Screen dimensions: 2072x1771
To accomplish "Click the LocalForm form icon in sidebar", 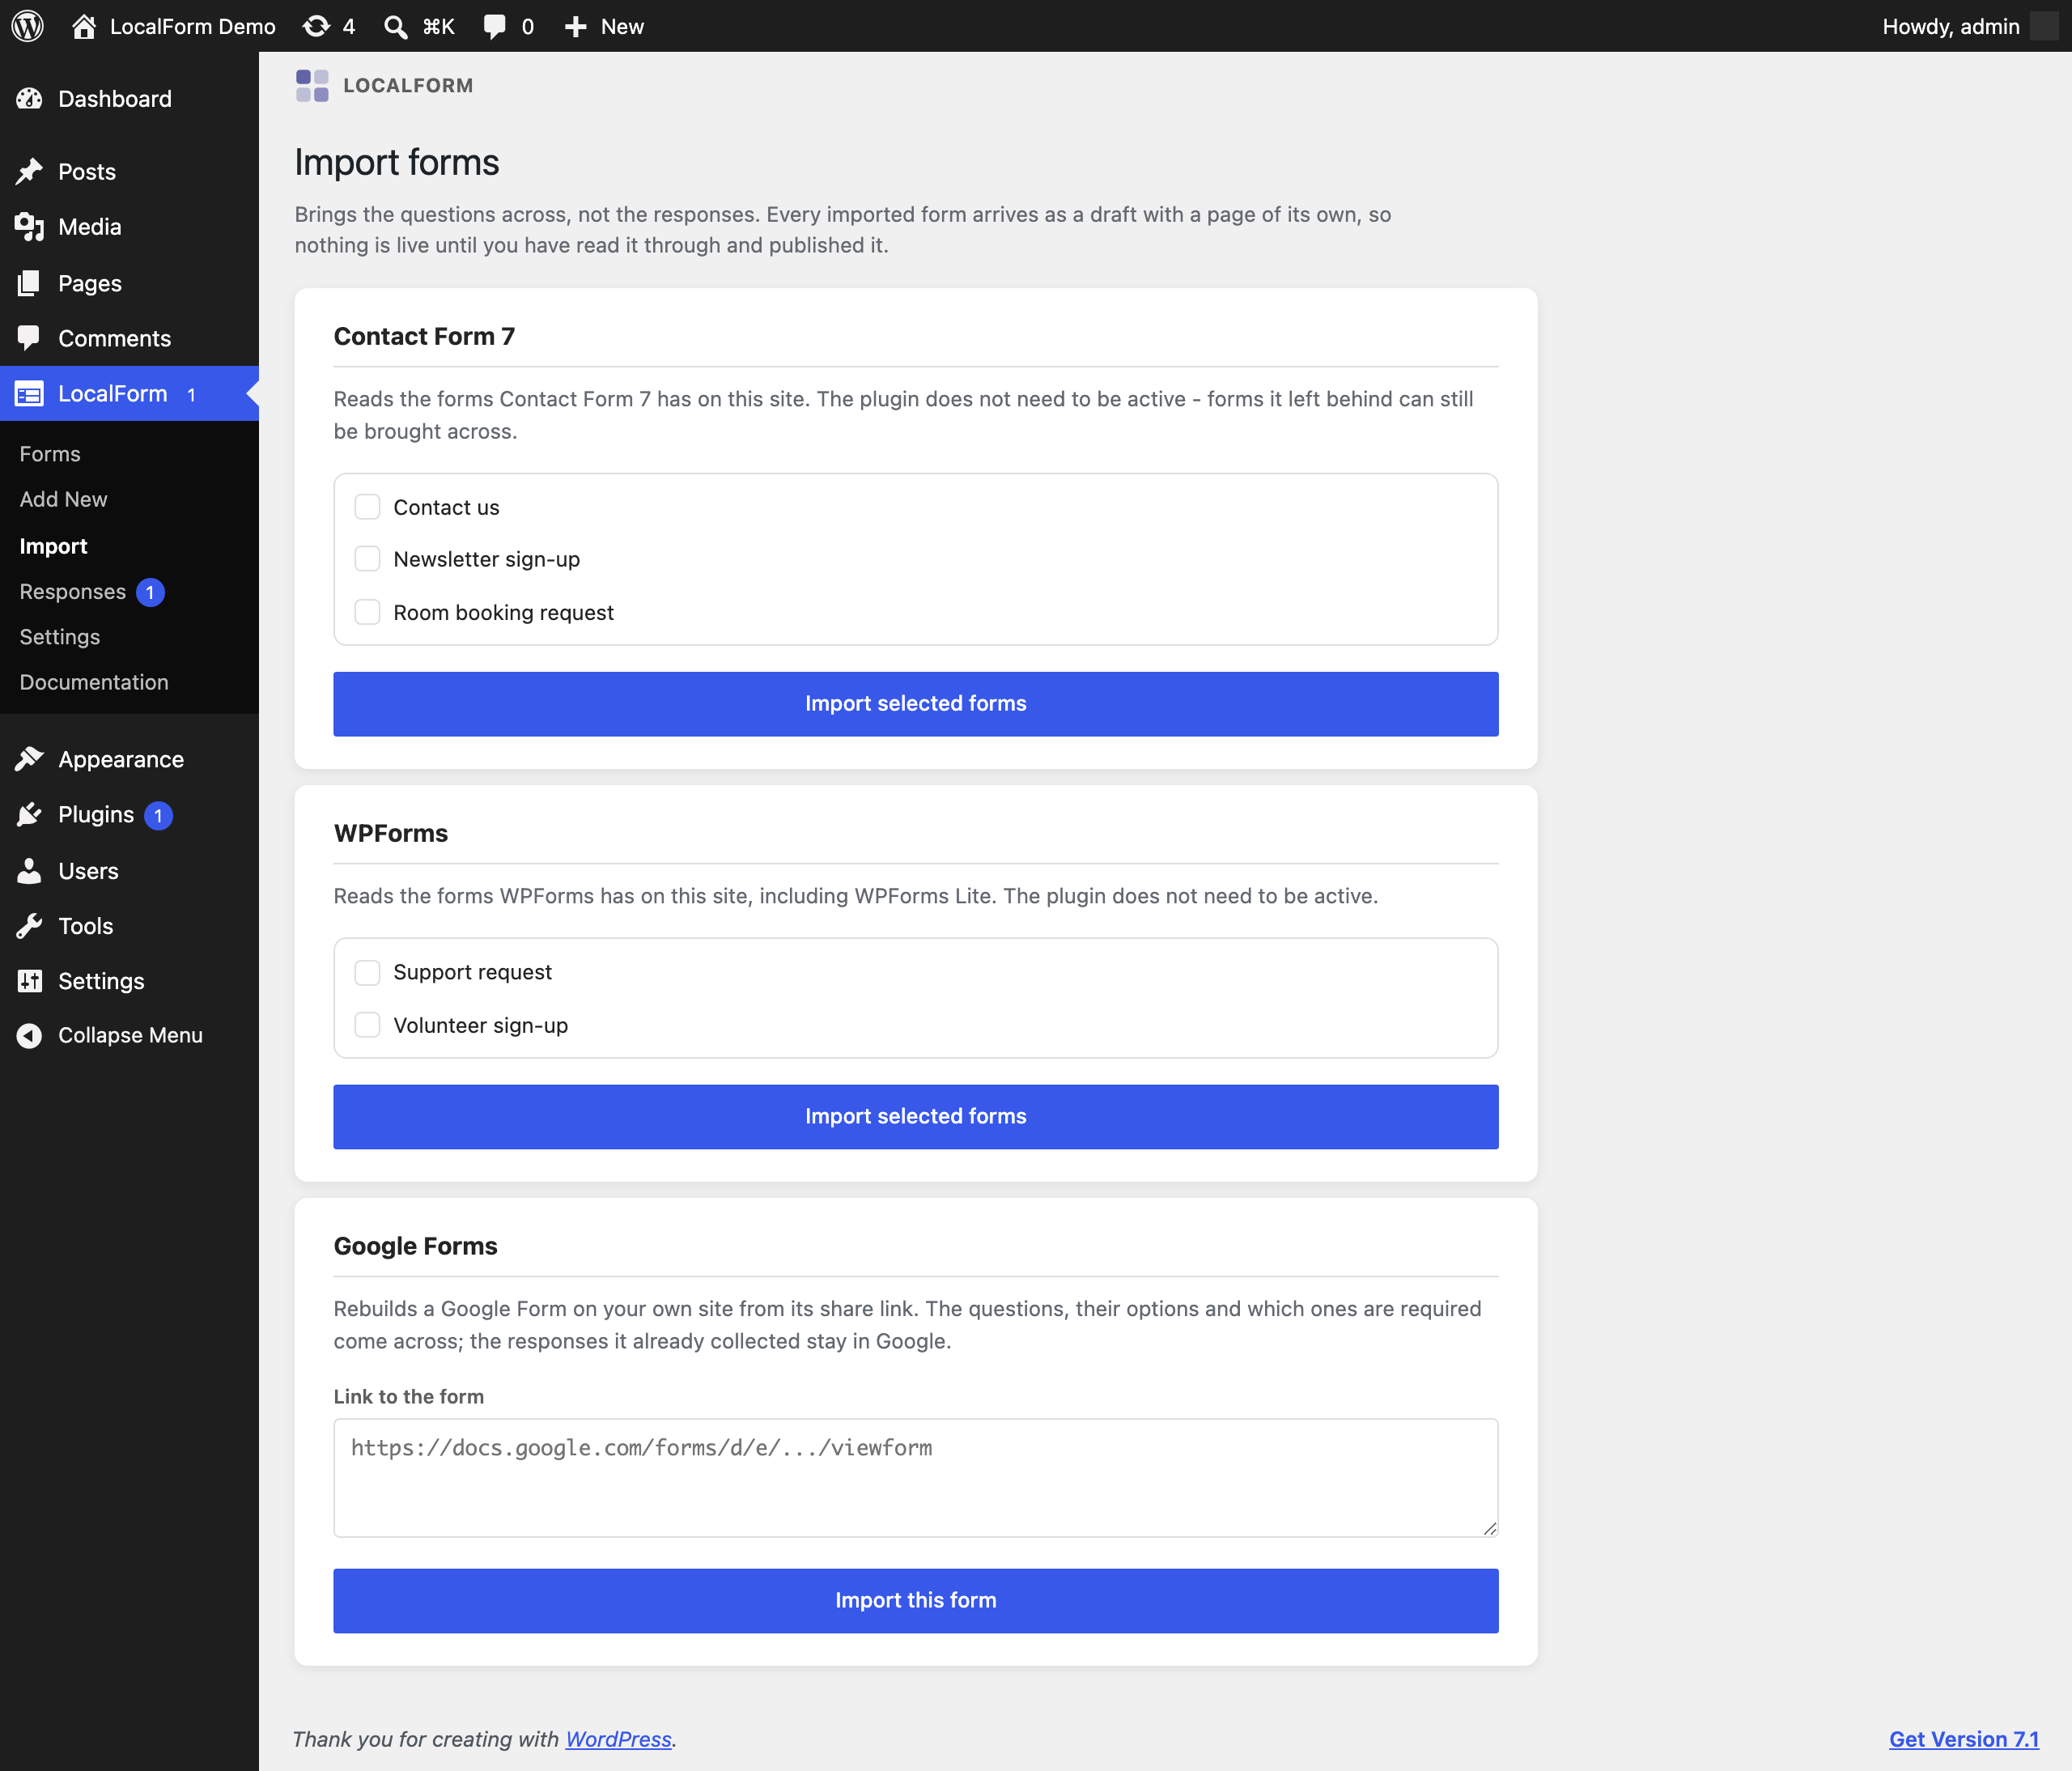I will (30, 394).
